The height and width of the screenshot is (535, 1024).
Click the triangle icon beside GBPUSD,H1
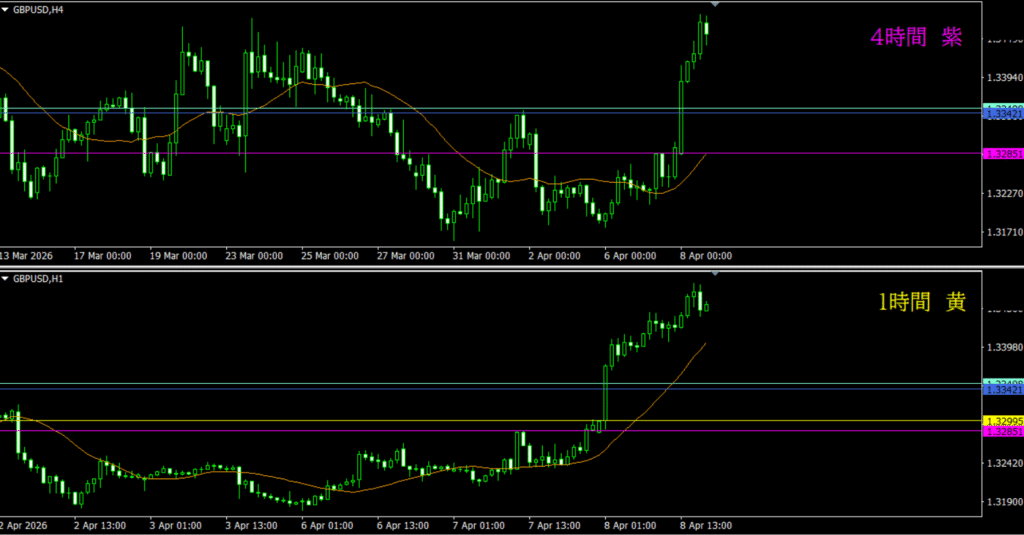[x=5, y=277]
